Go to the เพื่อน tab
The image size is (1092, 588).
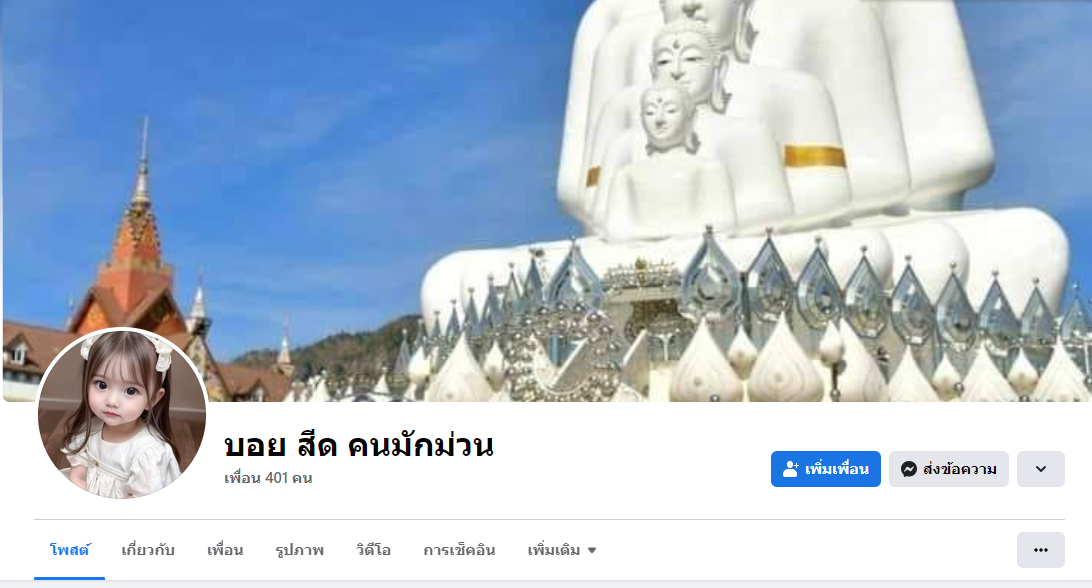(225, 550)
